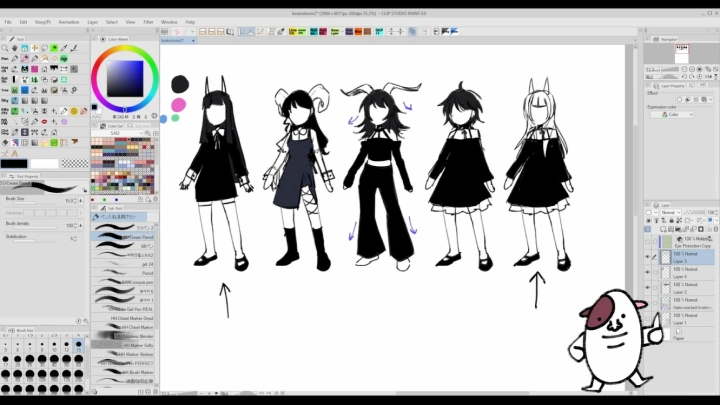Screen dimensions: 720x405
Task: Open the Edit menu
Action: [x=23, y=22]
